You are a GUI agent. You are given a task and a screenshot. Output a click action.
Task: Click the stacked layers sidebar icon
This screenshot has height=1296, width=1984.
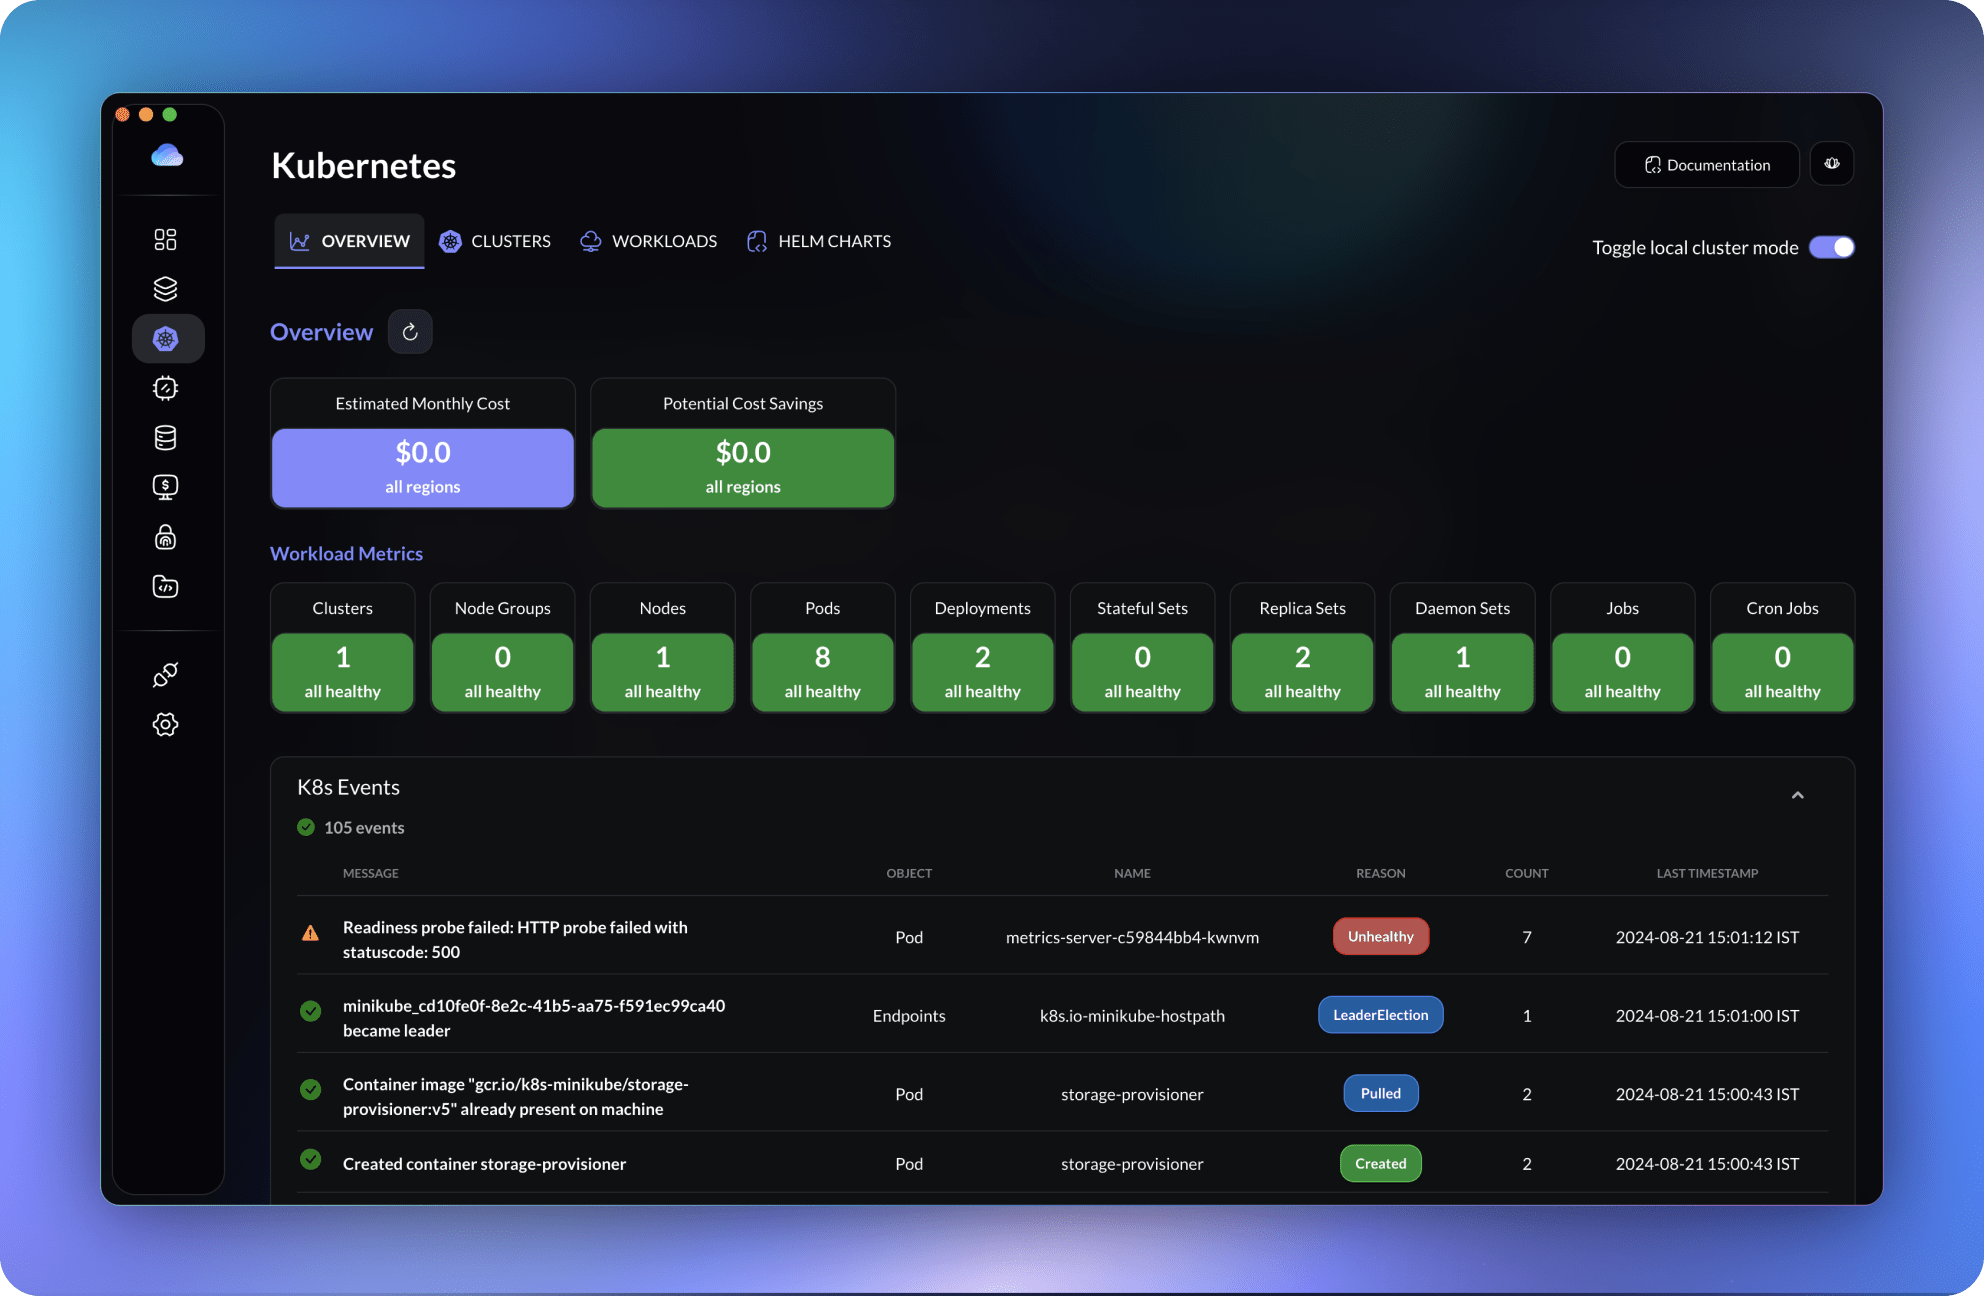[x=165, y=289]
